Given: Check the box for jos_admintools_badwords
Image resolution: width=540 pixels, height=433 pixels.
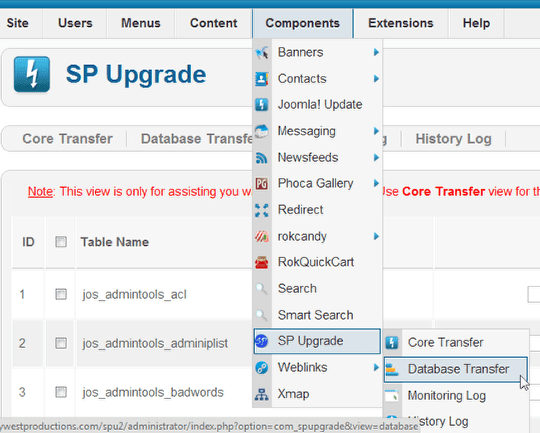Looking at the screenshot, I should point(61,392).
